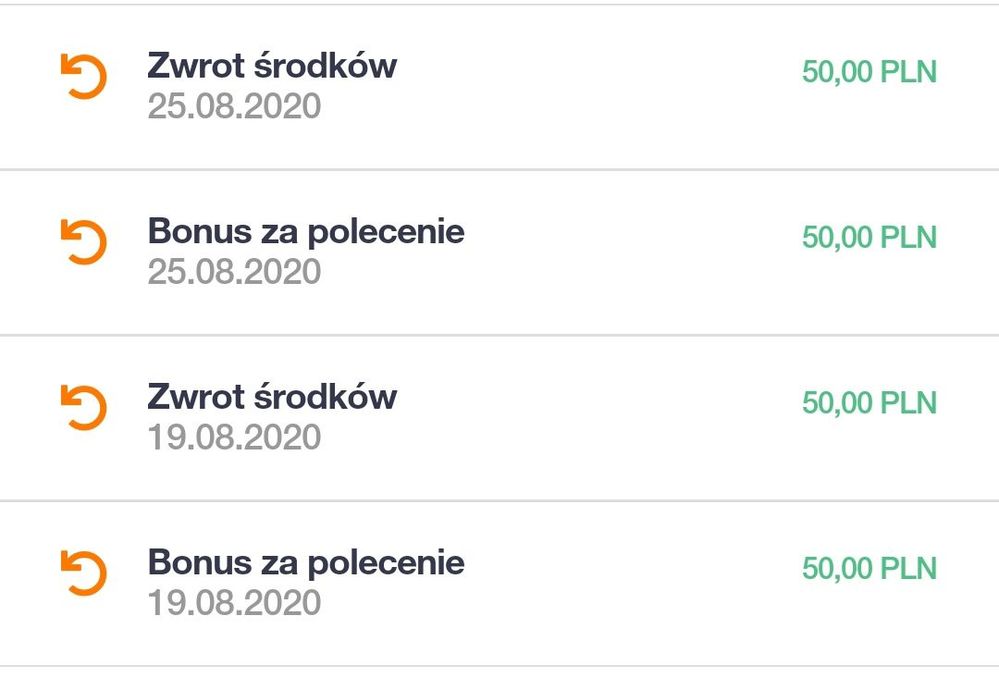
Task: Tap the 50,00 PLN amount for Bonus za polecenie 25.08.2020
Action: point(869,238)
